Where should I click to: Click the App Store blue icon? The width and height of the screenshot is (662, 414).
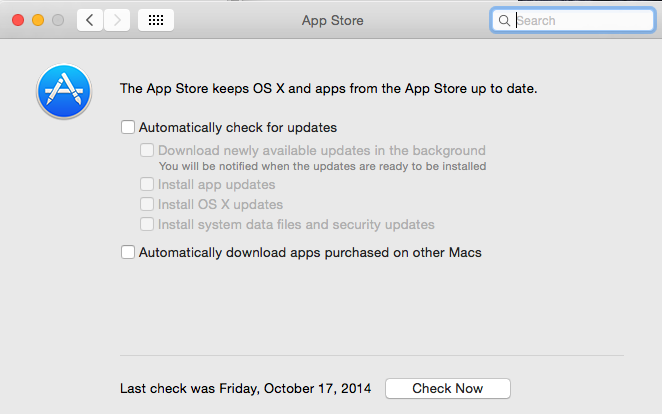(x=64, y=91)
